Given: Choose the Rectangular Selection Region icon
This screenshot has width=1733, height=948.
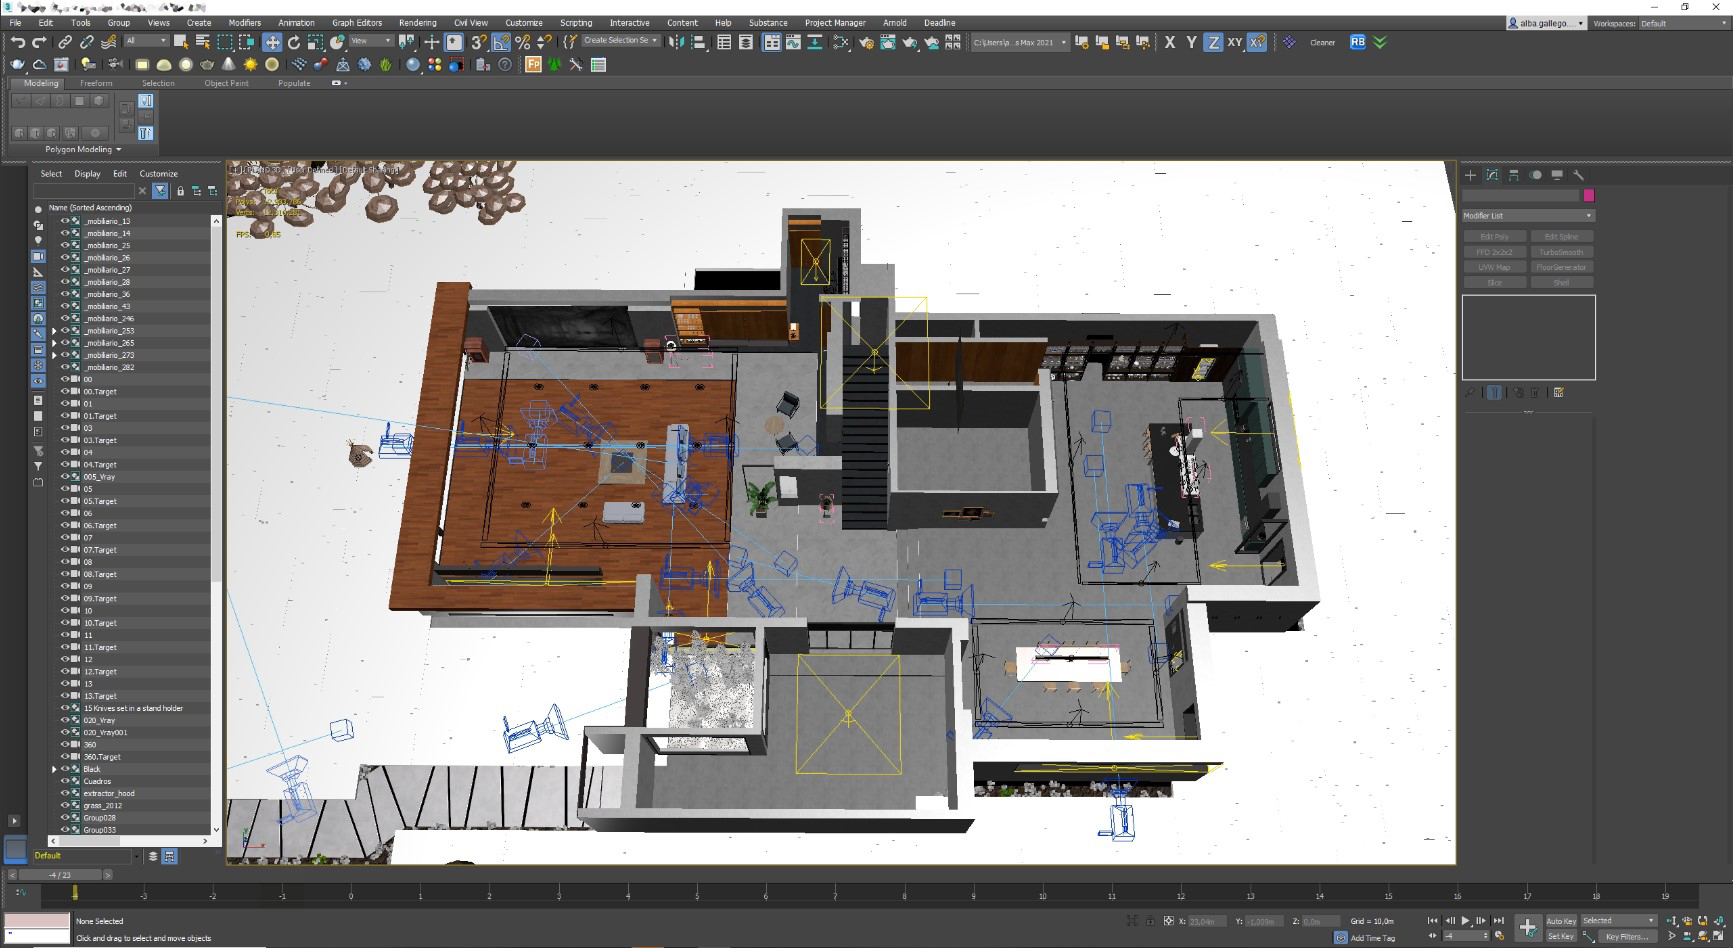Looking at the screenshot, I should click(225, 42).
